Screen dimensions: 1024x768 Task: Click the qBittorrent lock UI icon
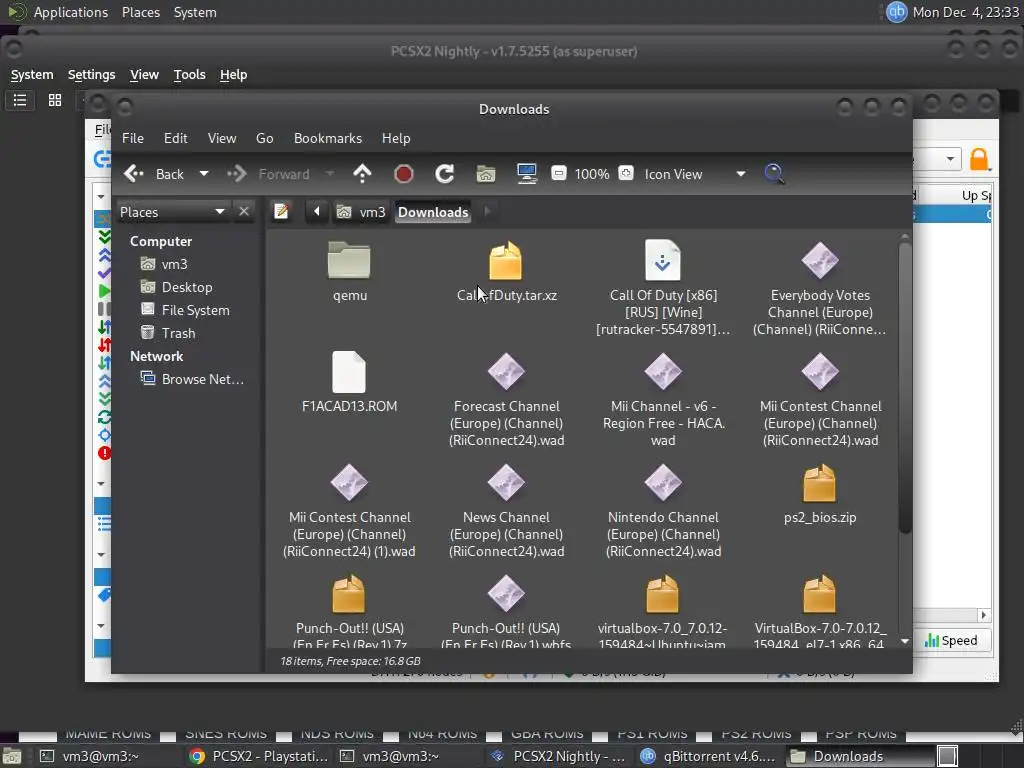coord(979,159)
